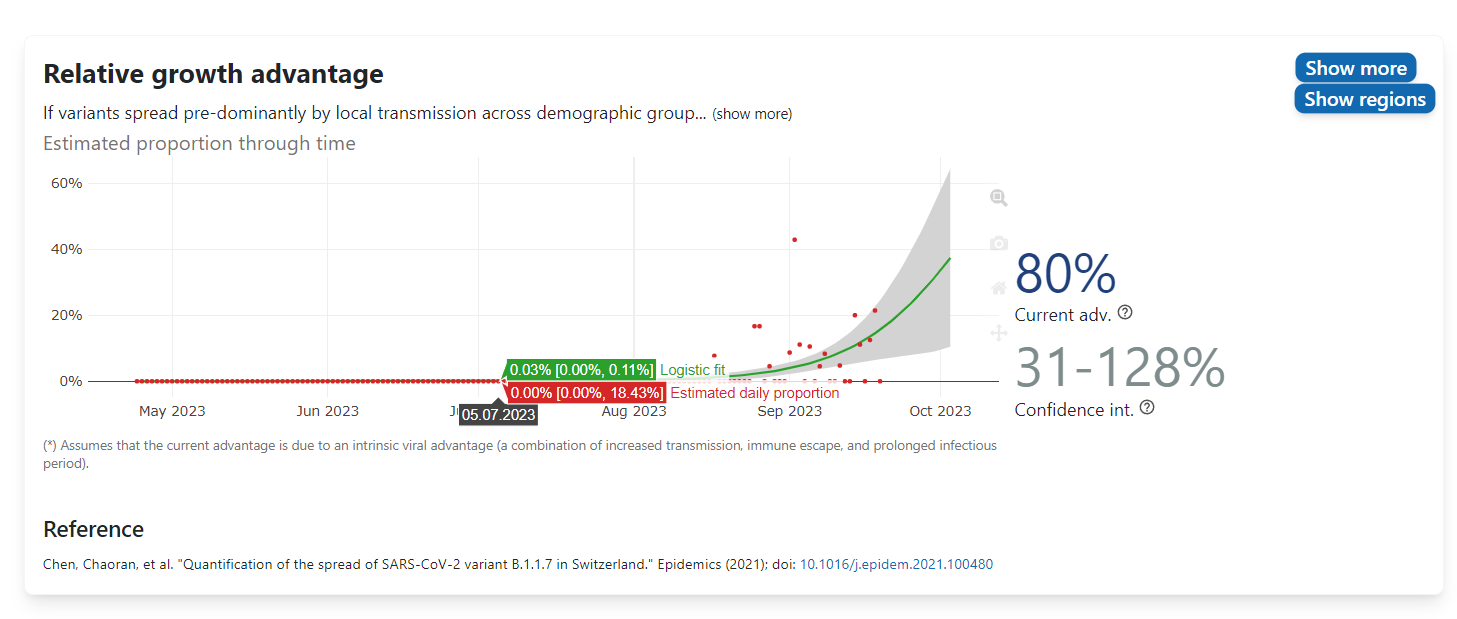1457x619 pixels.
Task: Click the Aug 2023 axis label
Action: [x=634, y=411]
